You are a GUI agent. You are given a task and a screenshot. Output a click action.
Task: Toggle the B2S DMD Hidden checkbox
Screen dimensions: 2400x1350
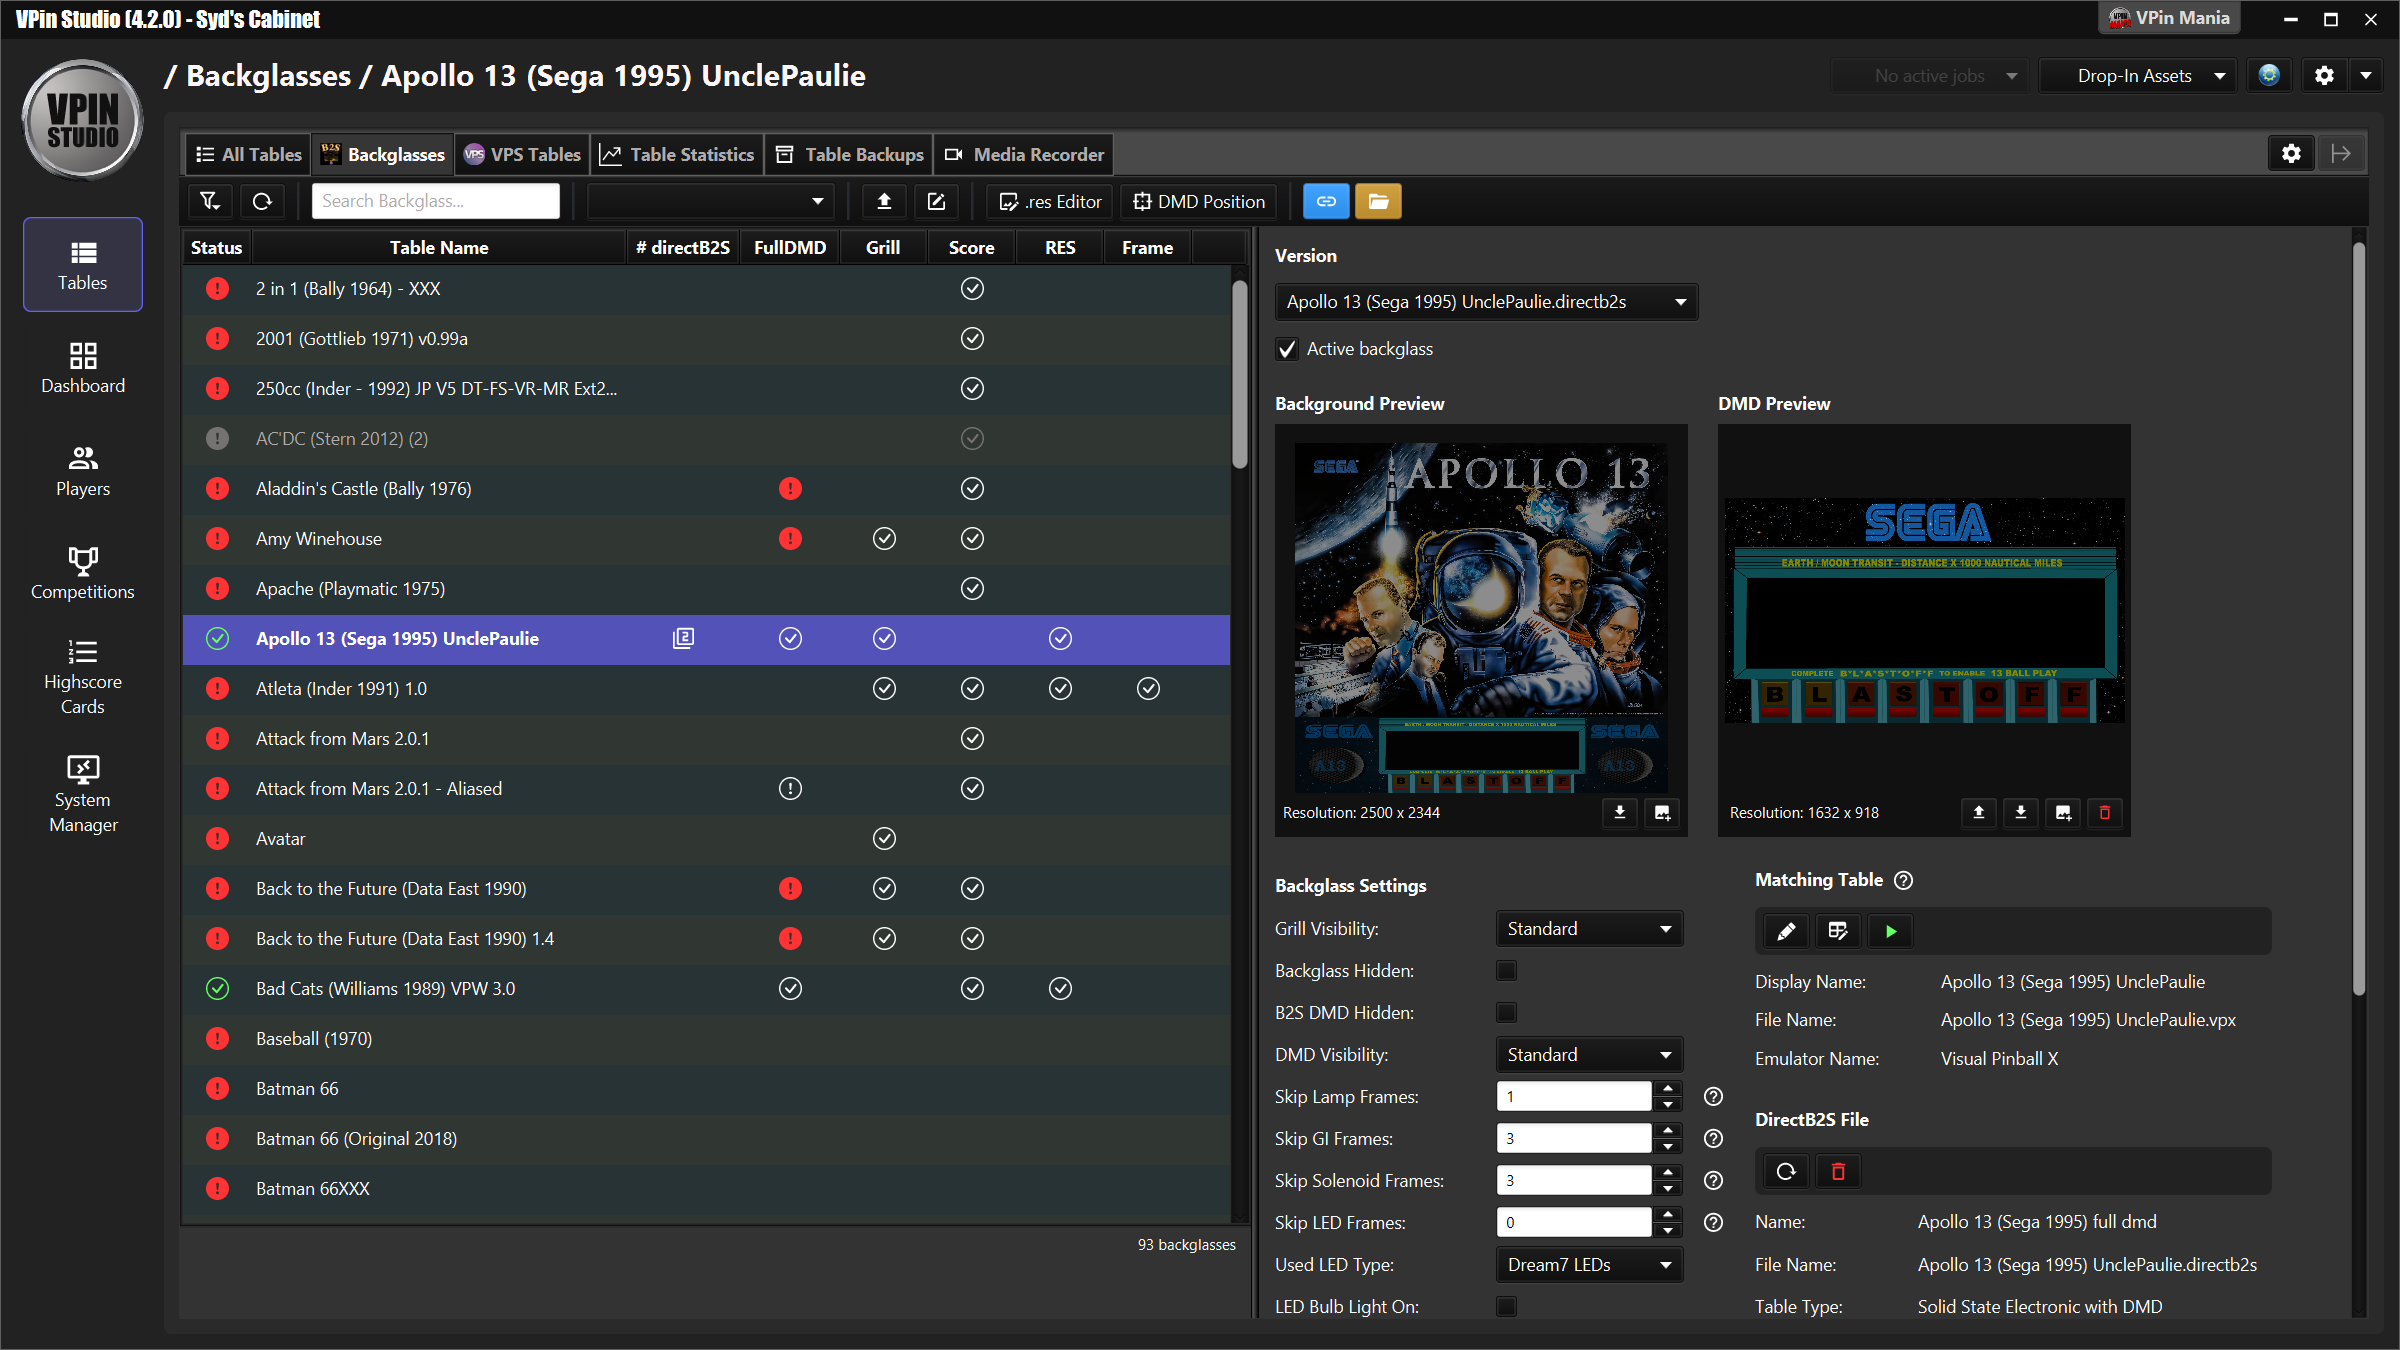[x=1506, y=1012]
